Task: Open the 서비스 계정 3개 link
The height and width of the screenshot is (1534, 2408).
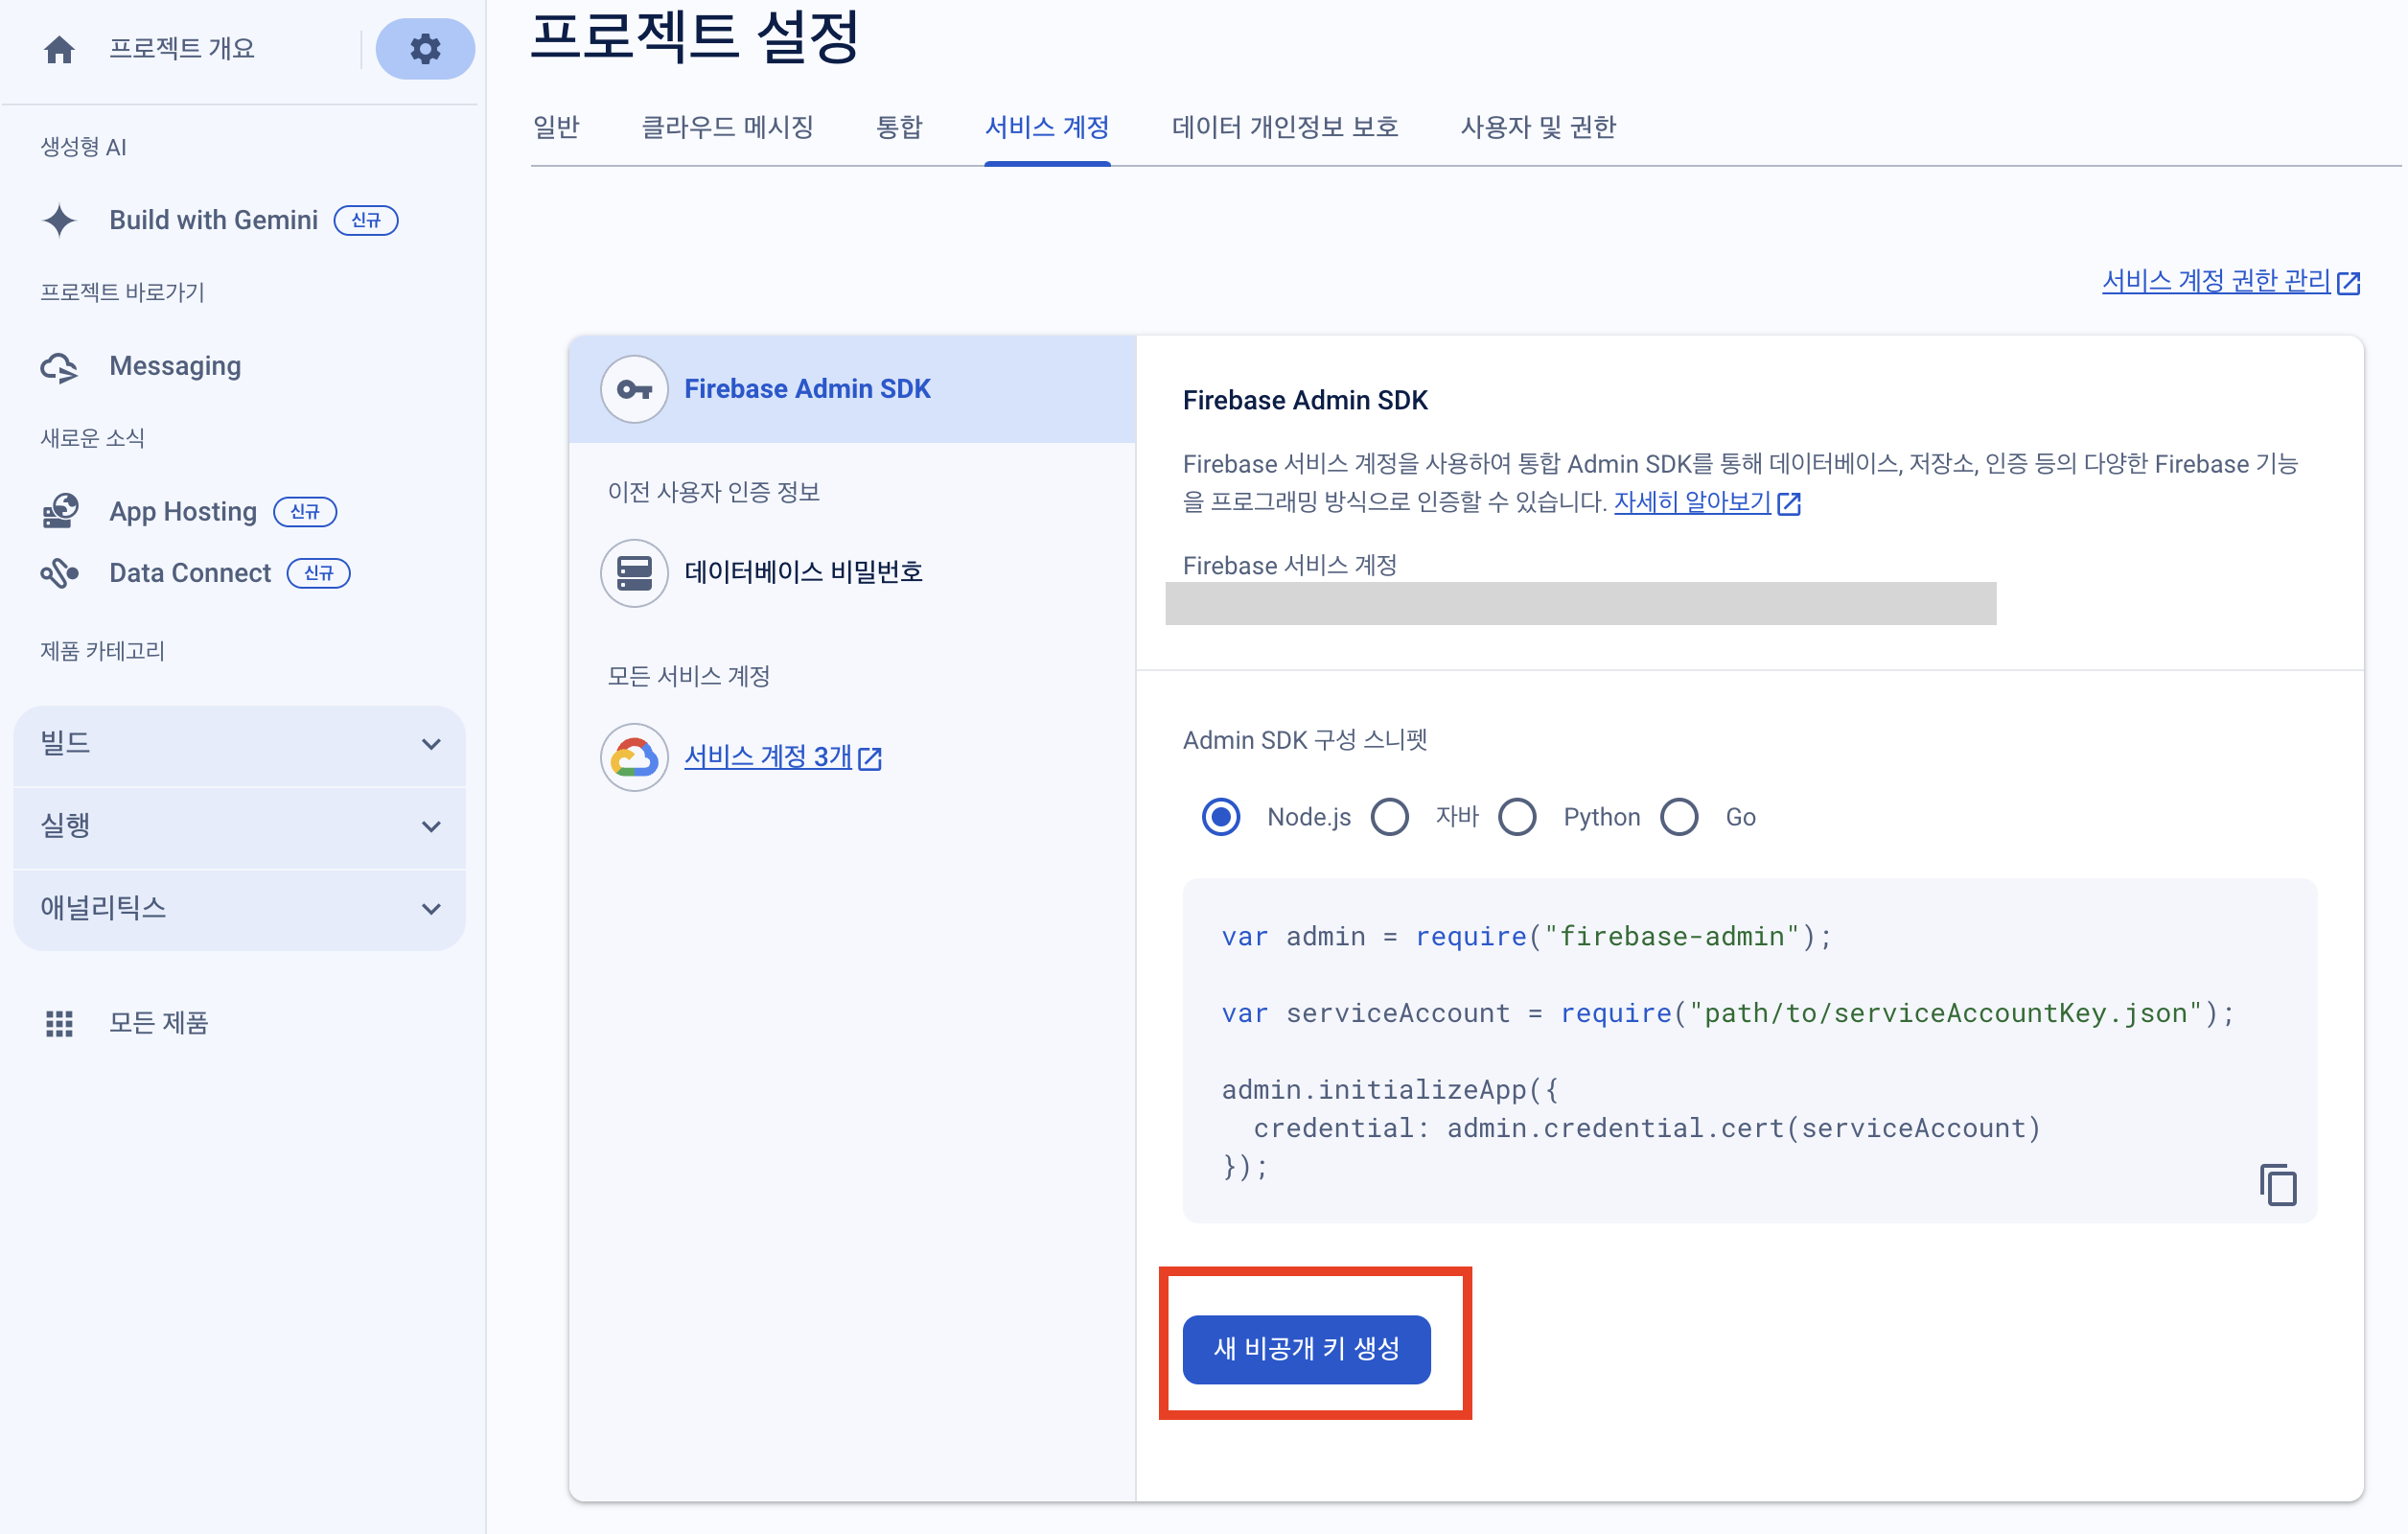Action: [x=768, y=757]
